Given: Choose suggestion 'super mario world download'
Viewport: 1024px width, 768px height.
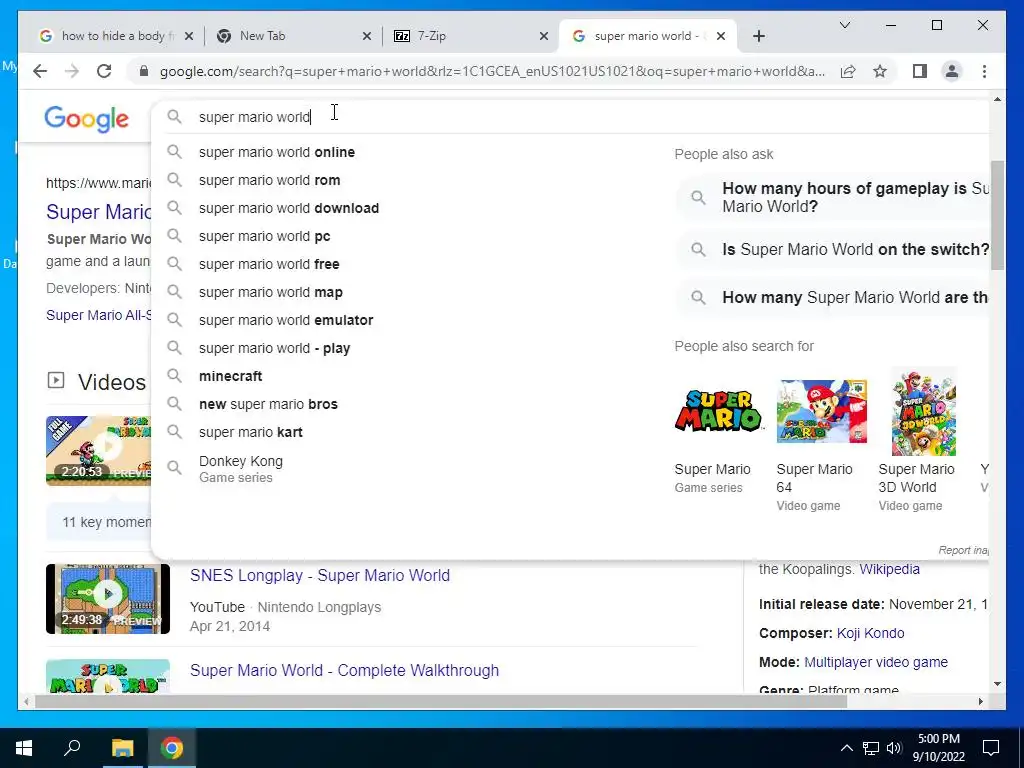Looking at the screenshot, I should click(x=289, y=208).
